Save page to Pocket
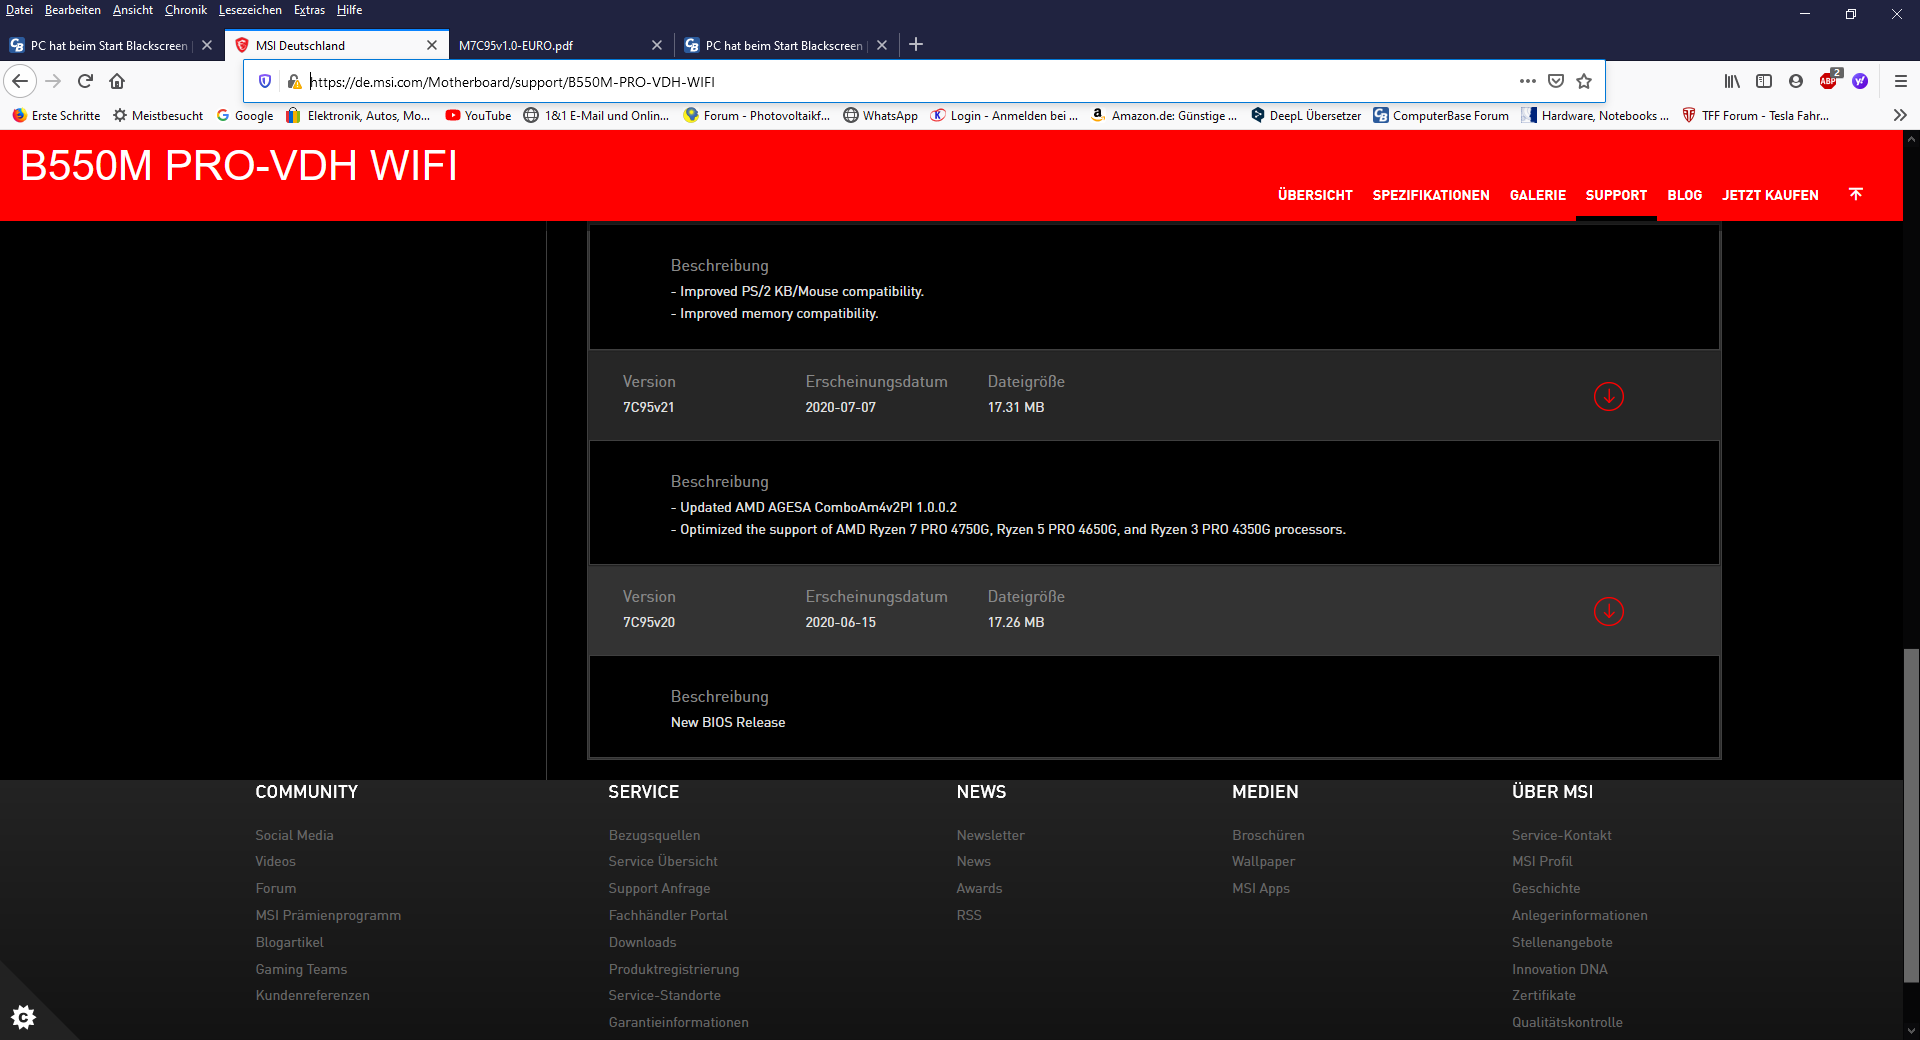1920x1040 pixels. (x=1556, y=81)
